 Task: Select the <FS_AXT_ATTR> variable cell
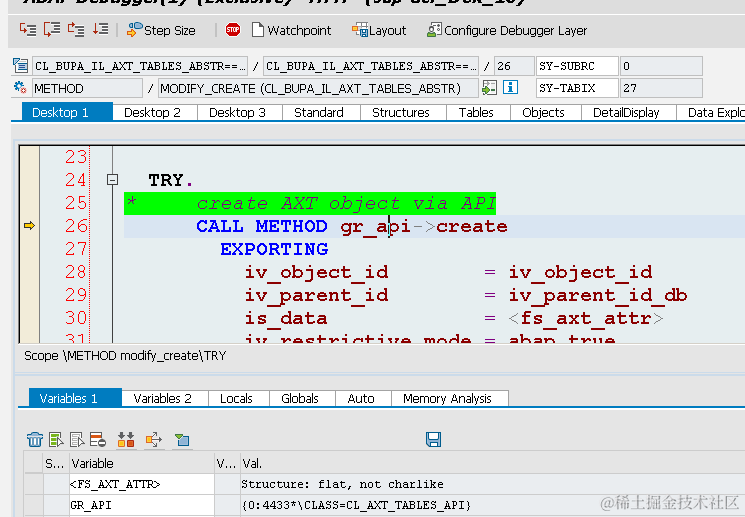coord(142,484)
